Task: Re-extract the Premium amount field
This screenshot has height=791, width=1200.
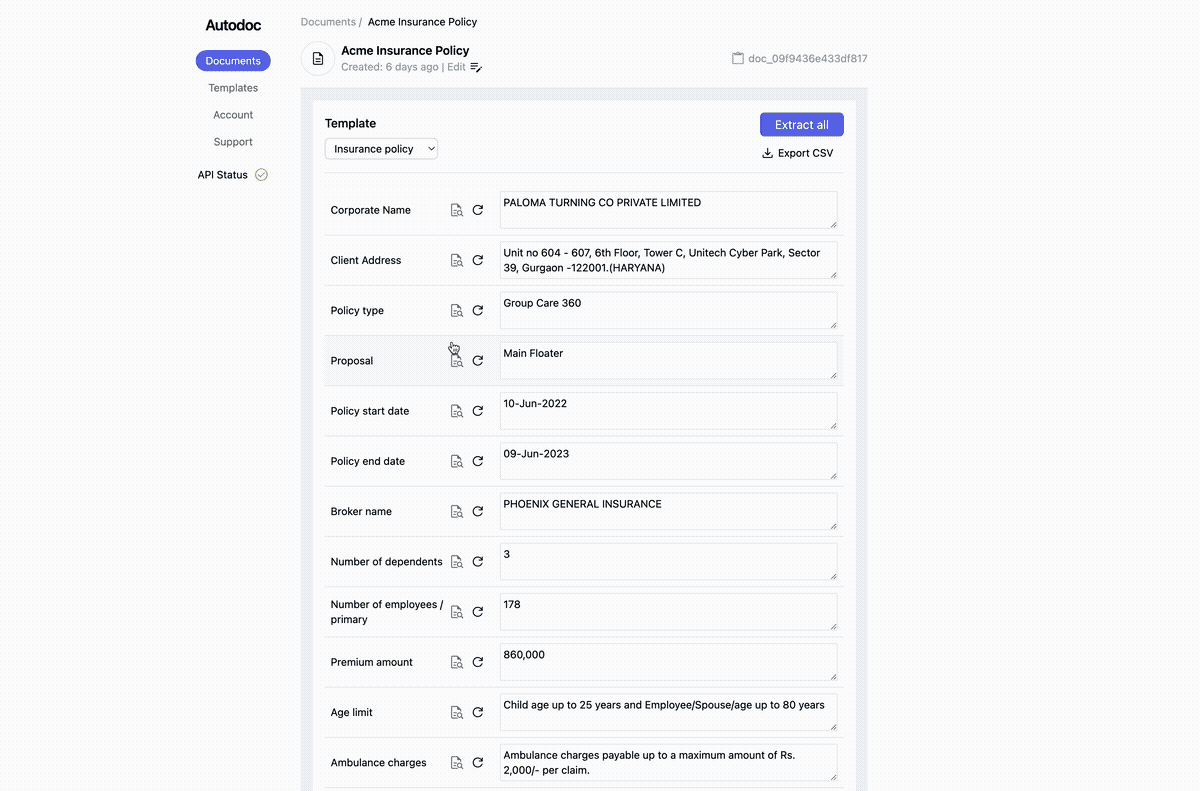Action: (478, 662)
